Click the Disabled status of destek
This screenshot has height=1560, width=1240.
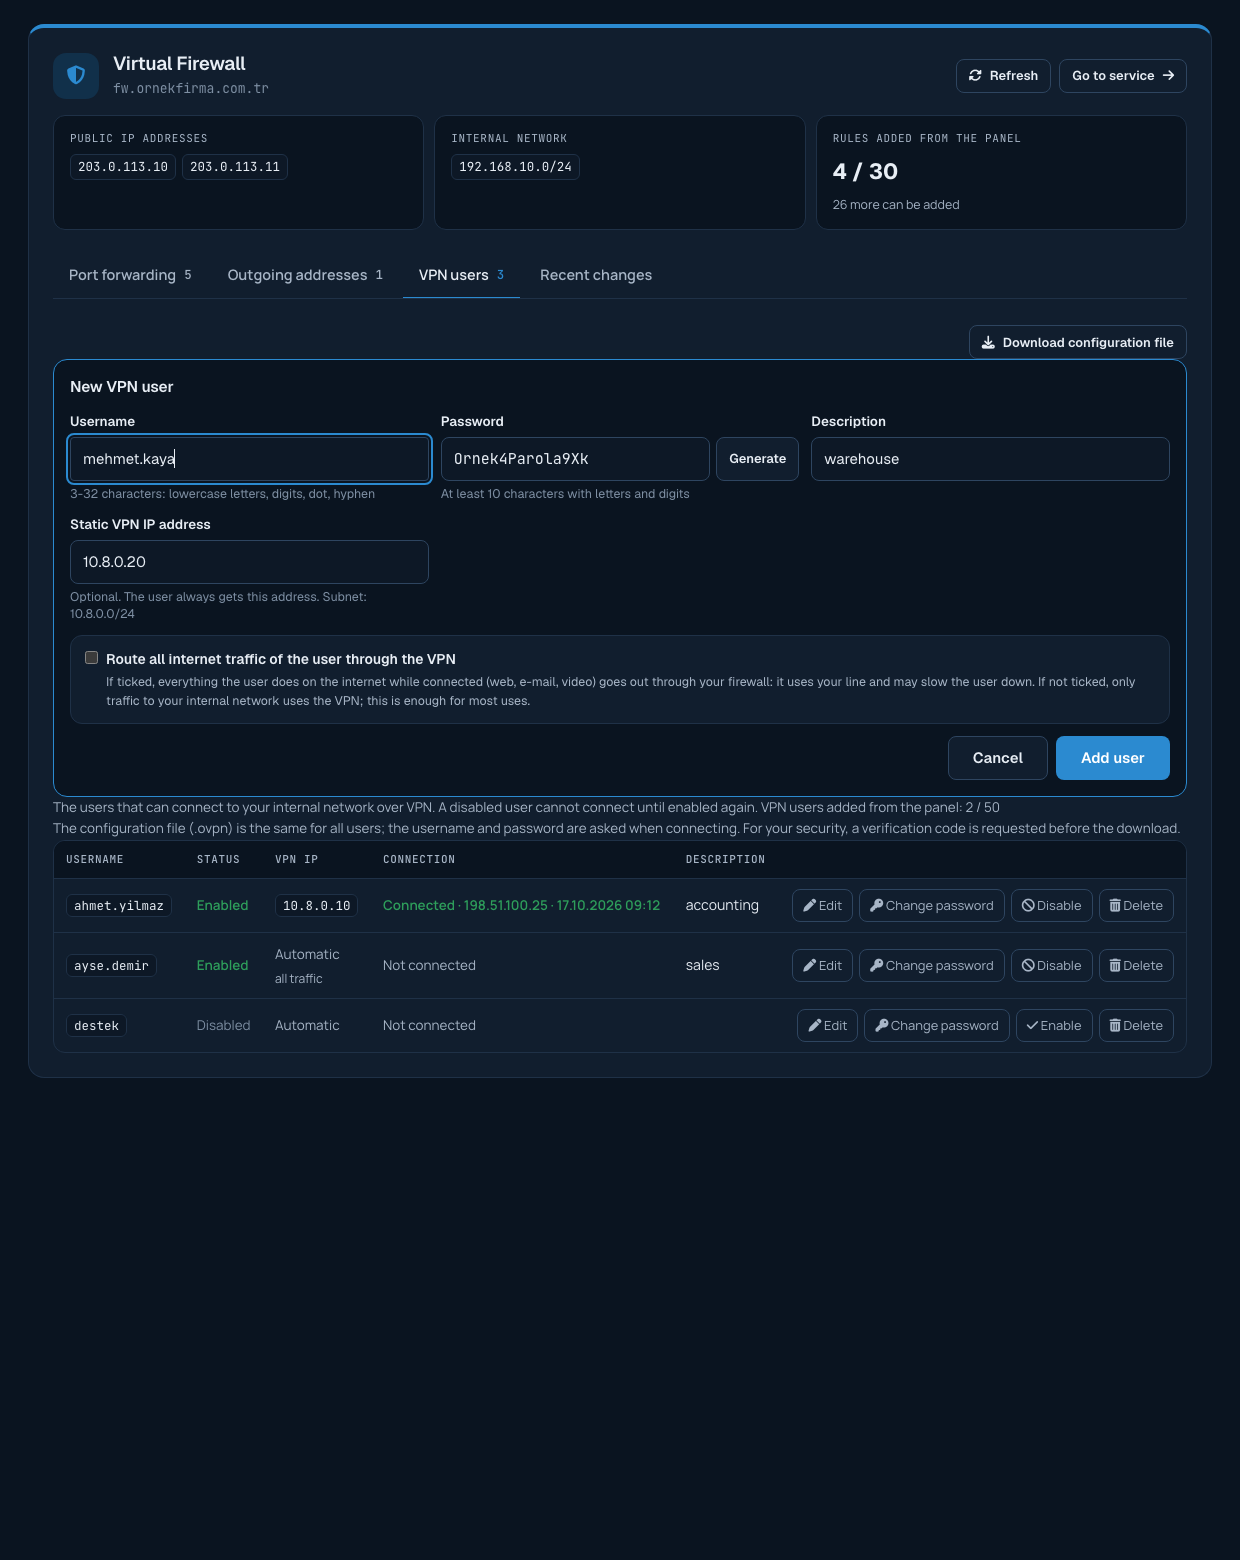pyautogui.click(x=223, y=1026)
